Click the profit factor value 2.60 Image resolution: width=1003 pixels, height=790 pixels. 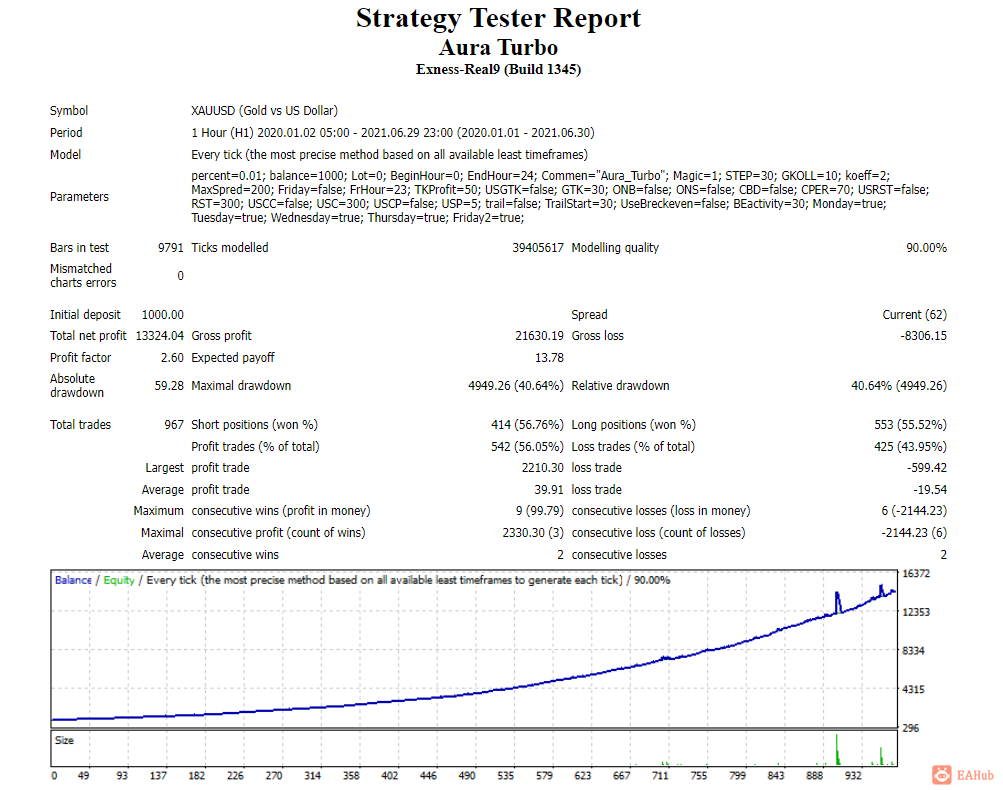172,358
